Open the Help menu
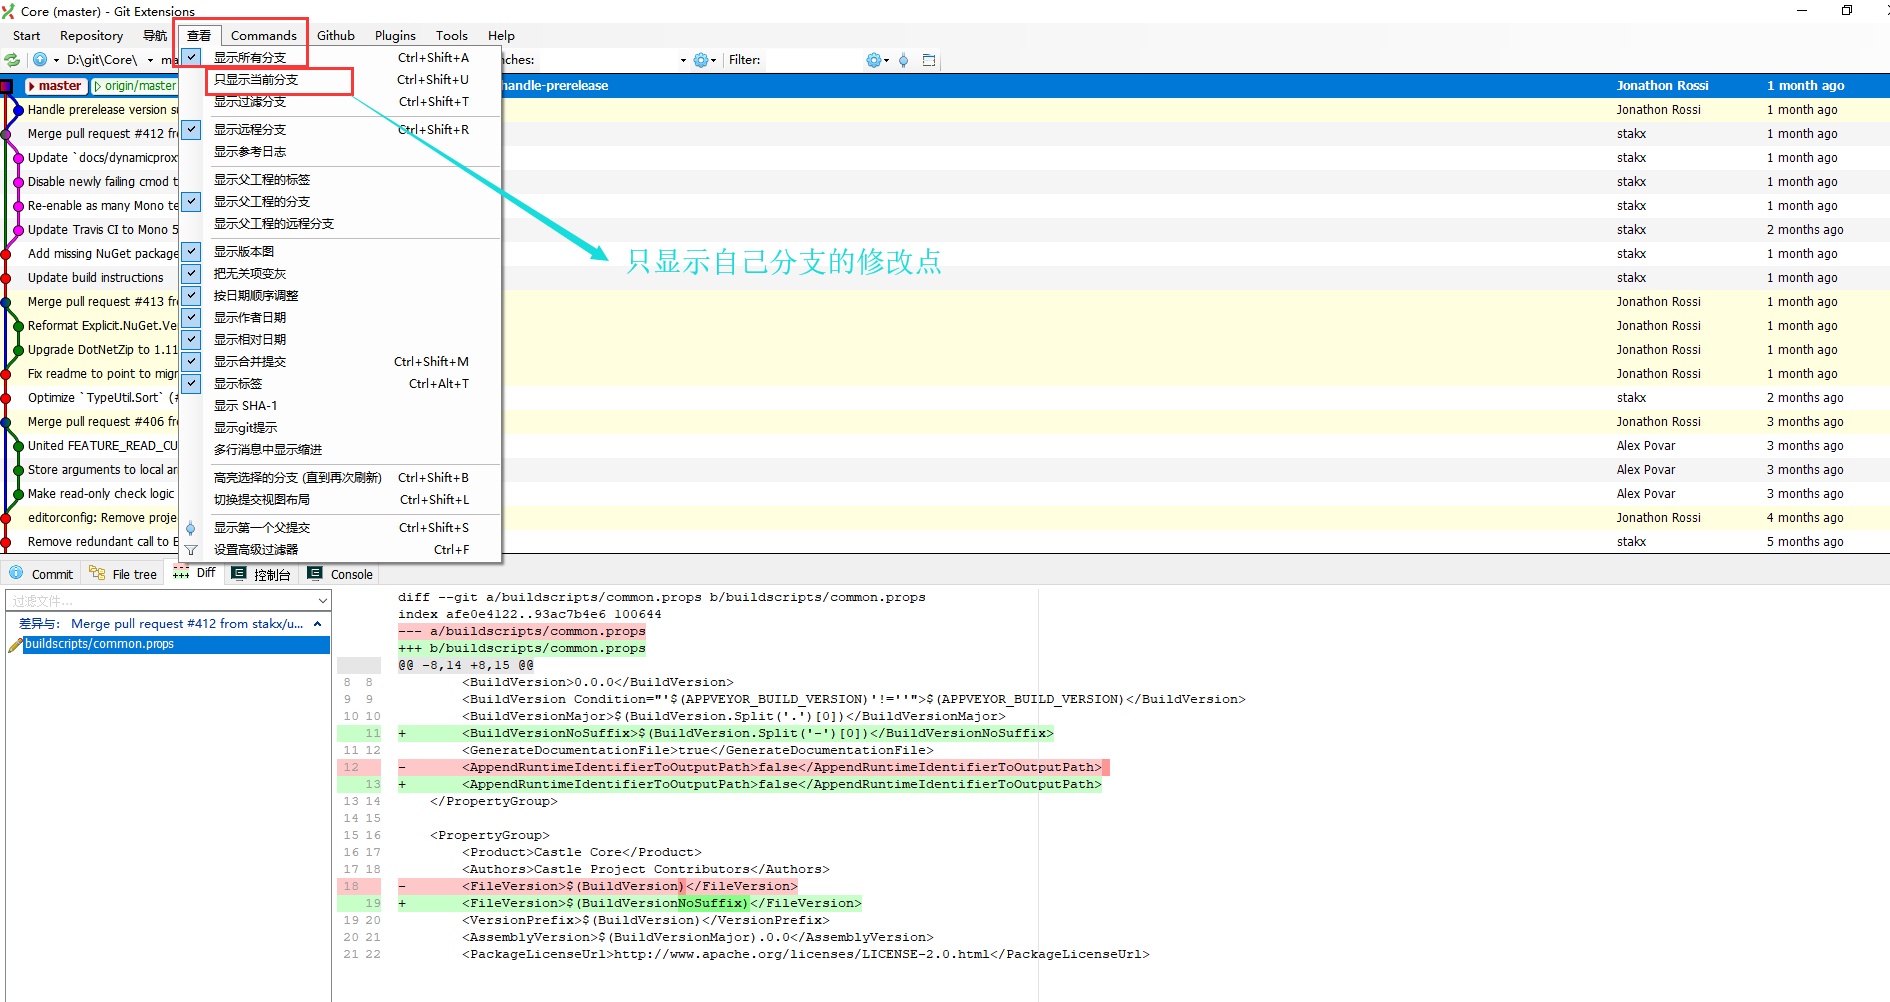 pos(501,36)
